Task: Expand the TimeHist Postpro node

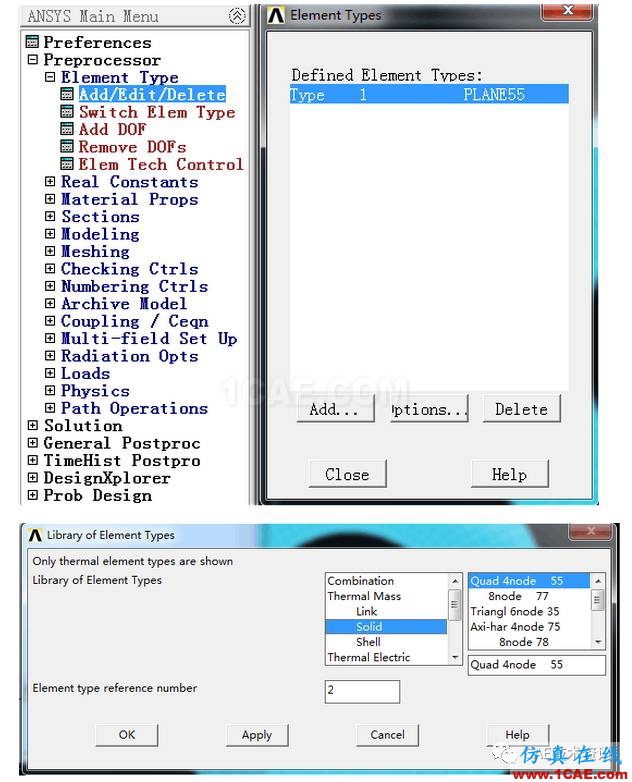Action: 33,460
